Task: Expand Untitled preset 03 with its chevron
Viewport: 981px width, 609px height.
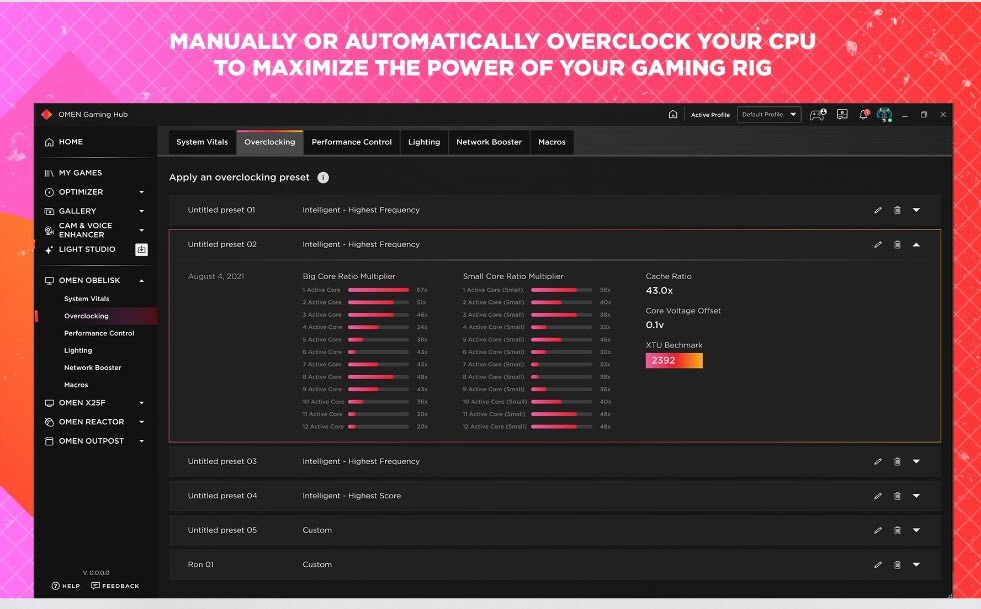Action: coord(916,461)
